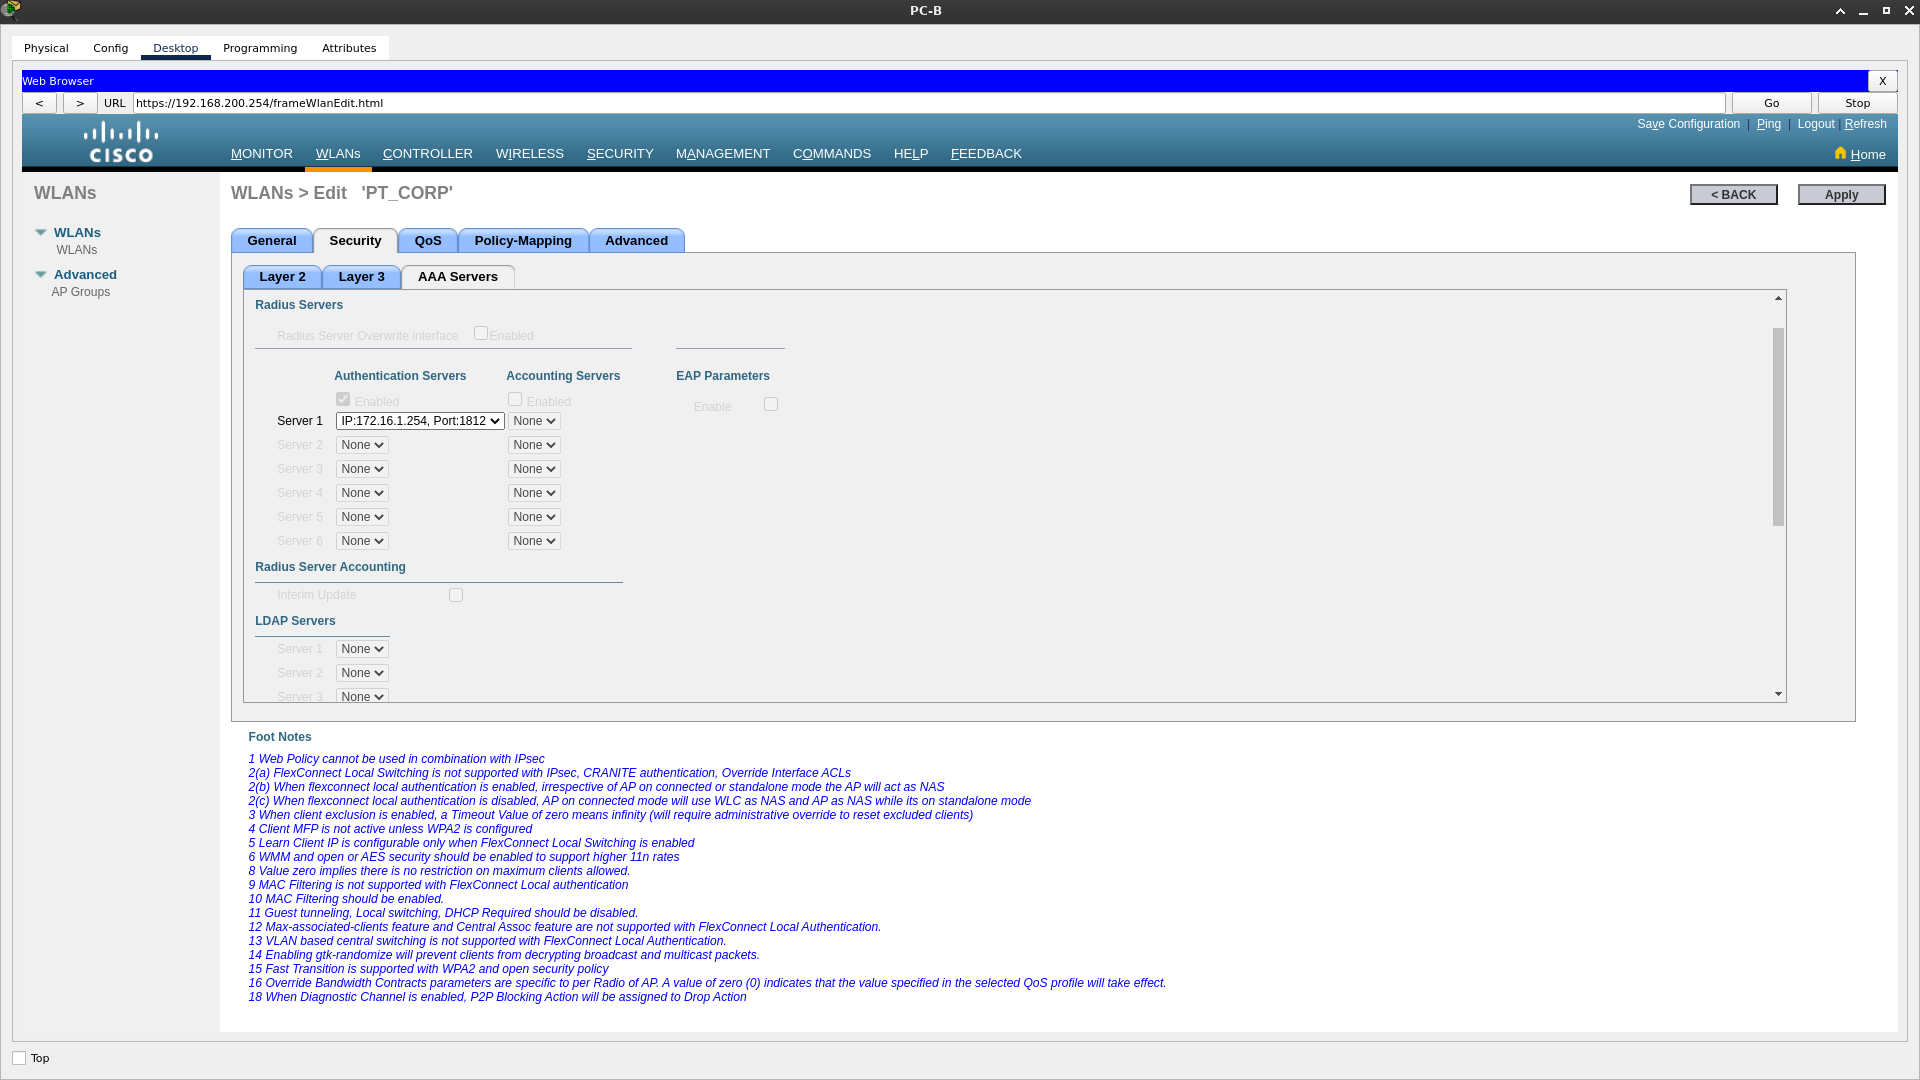The height and width of the screenshot is (1080, 1920).
Task: Close the Web Browser with X
Action: (1882, 81)
